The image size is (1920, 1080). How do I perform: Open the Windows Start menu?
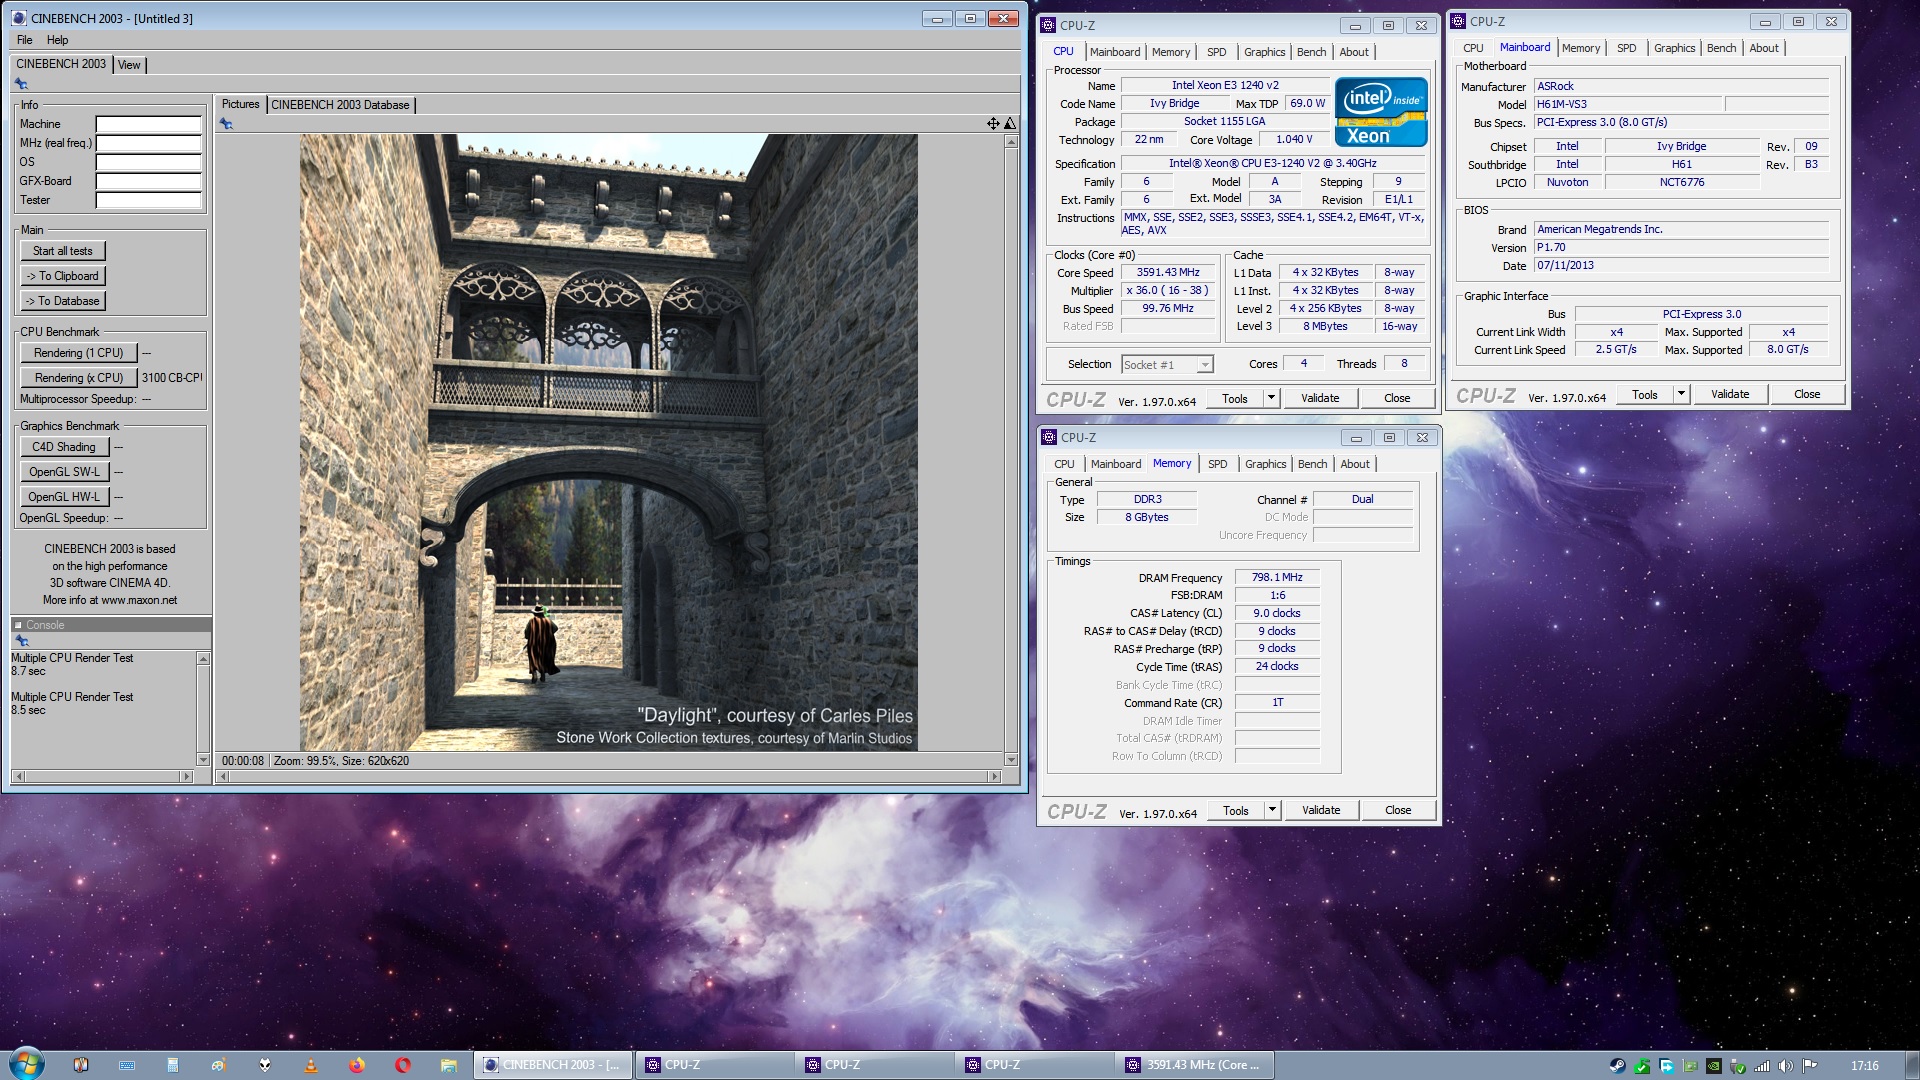(27, 1063)
